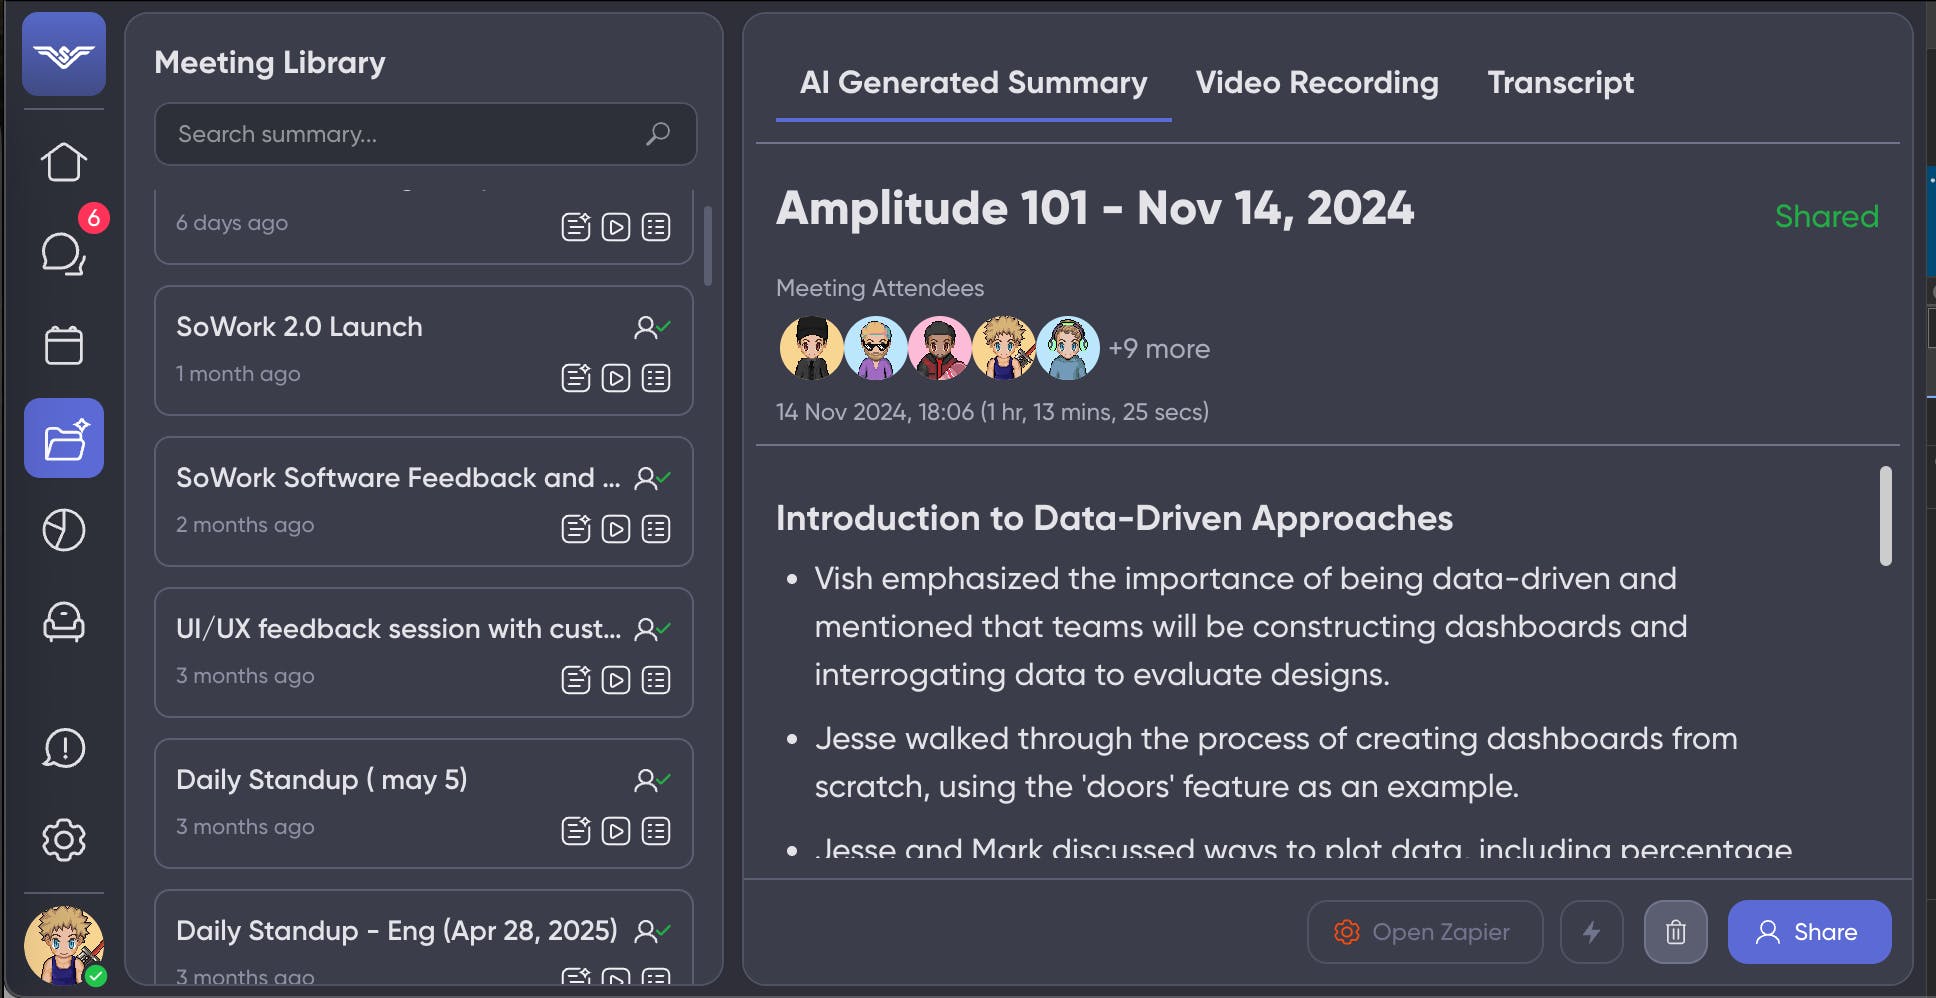Image resolution: width=1936 pixels, height=998 pixels.
Task: Click the green Shared status label
Action: click(1826, 216)
